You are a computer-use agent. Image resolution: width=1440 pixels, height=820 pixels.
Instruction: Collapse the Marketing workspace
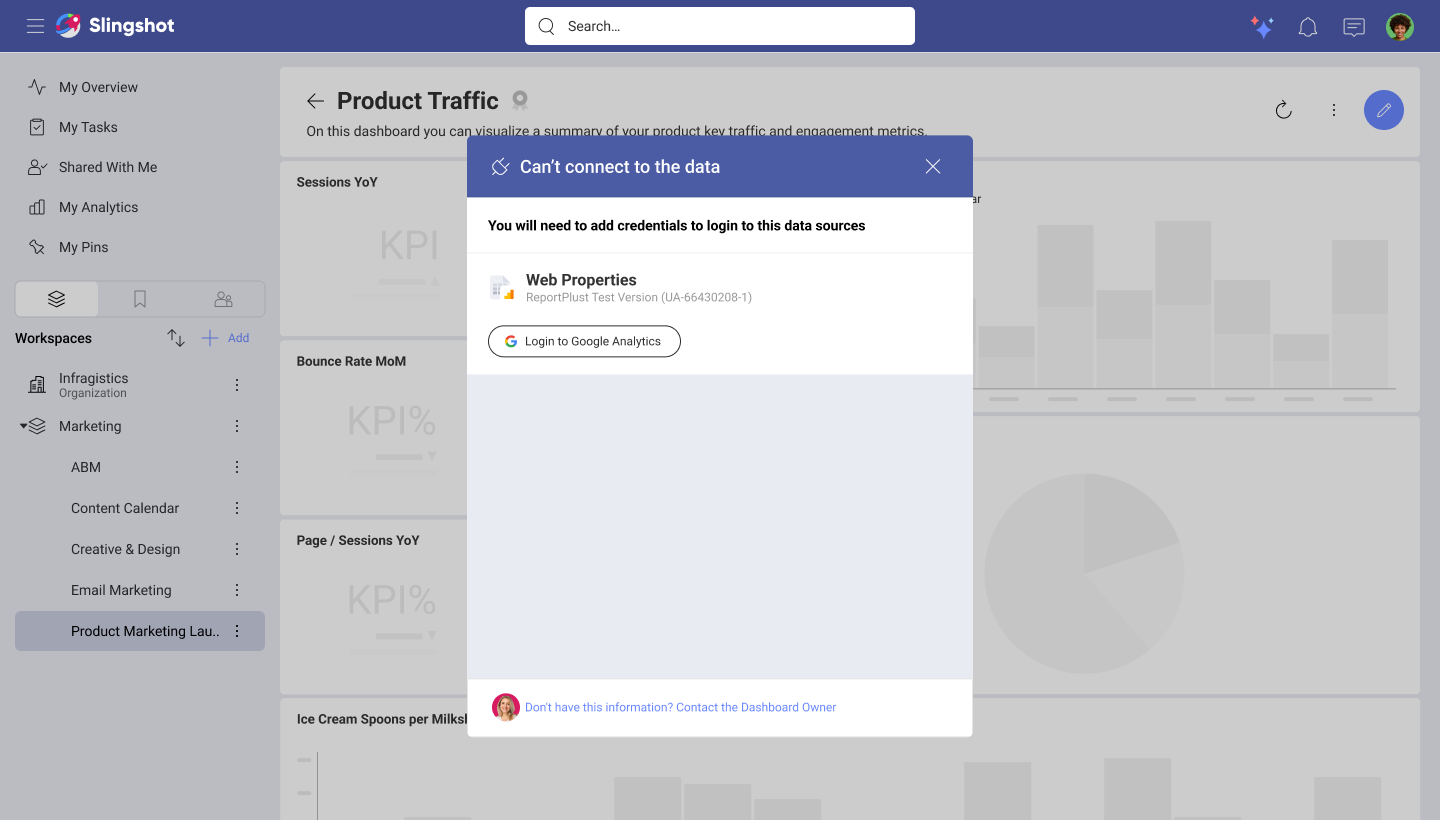click(24, 426)
